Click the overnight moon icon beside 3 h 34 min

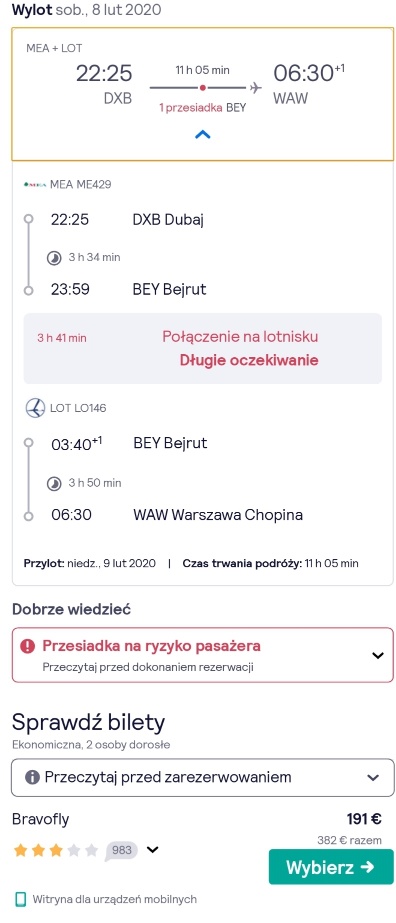54,257
